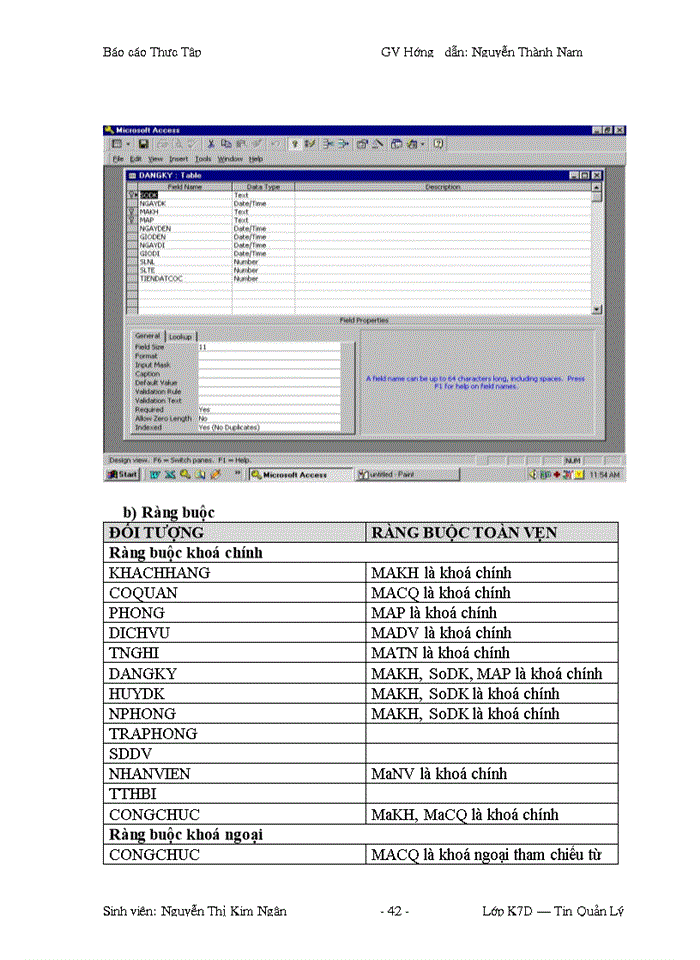This screenshot has height=960, width=700.
Task: Open the Properties icon in toolbar
Action: 363,144
